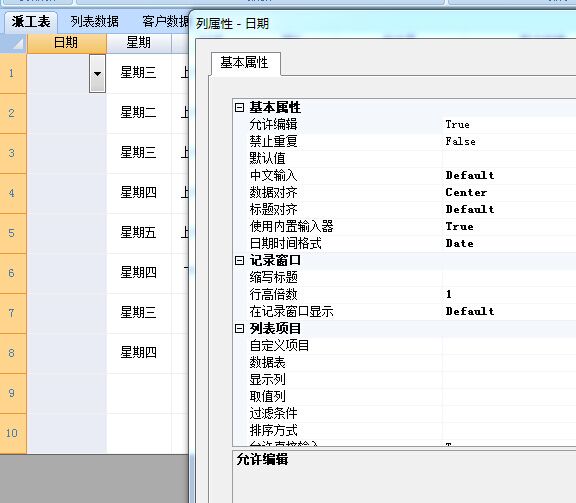Click the Default value of 在记录窗口显示
This screenshot has width=576, height=503.
[470, 312]
